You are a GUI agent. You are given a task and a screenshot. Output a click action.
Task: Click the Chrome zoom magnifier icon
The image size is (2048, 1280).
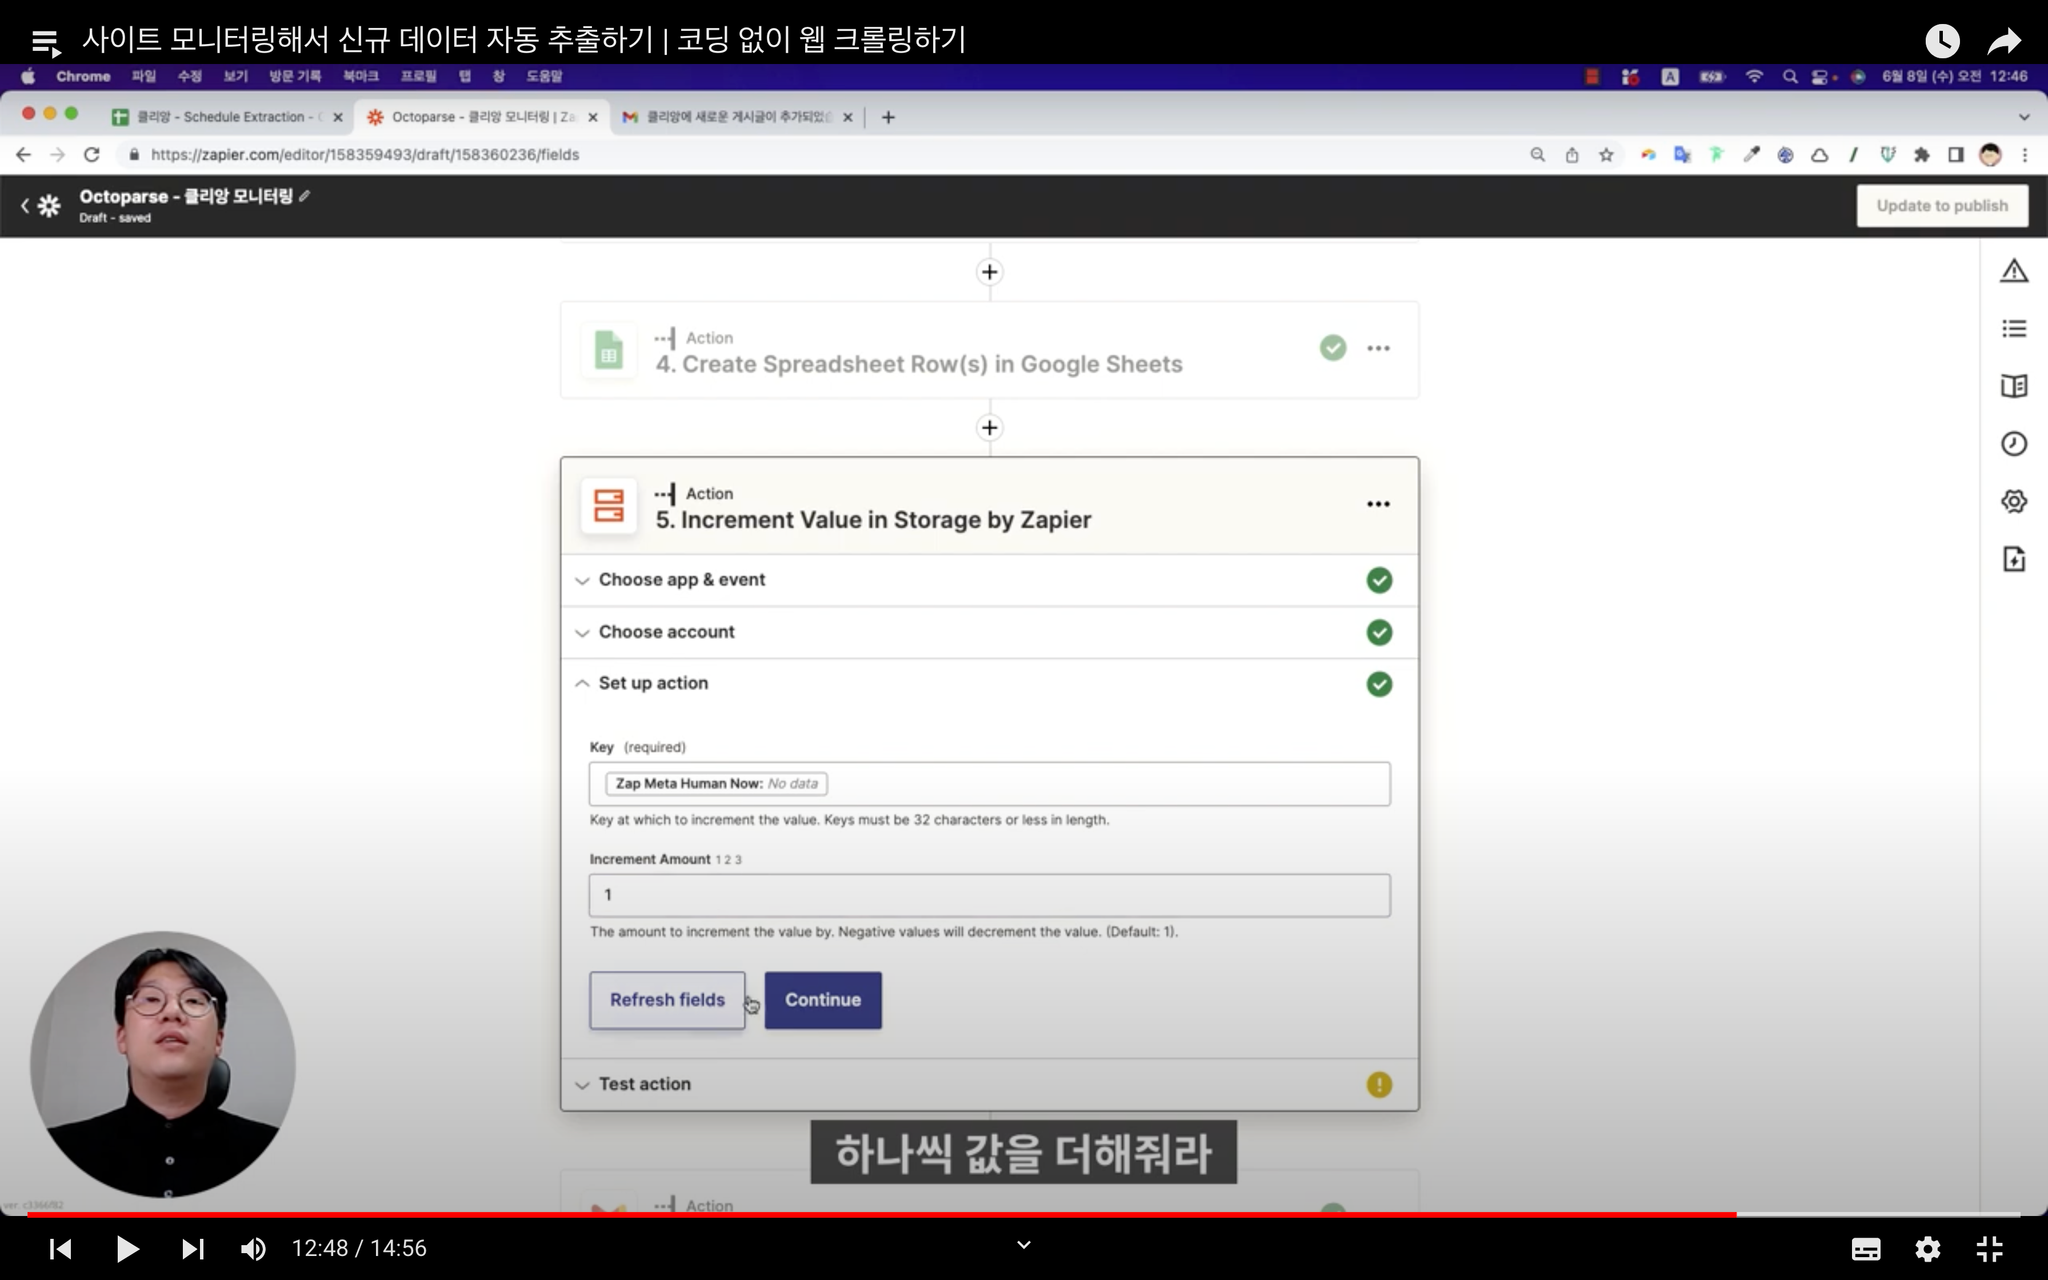(x=1538, y=155)
